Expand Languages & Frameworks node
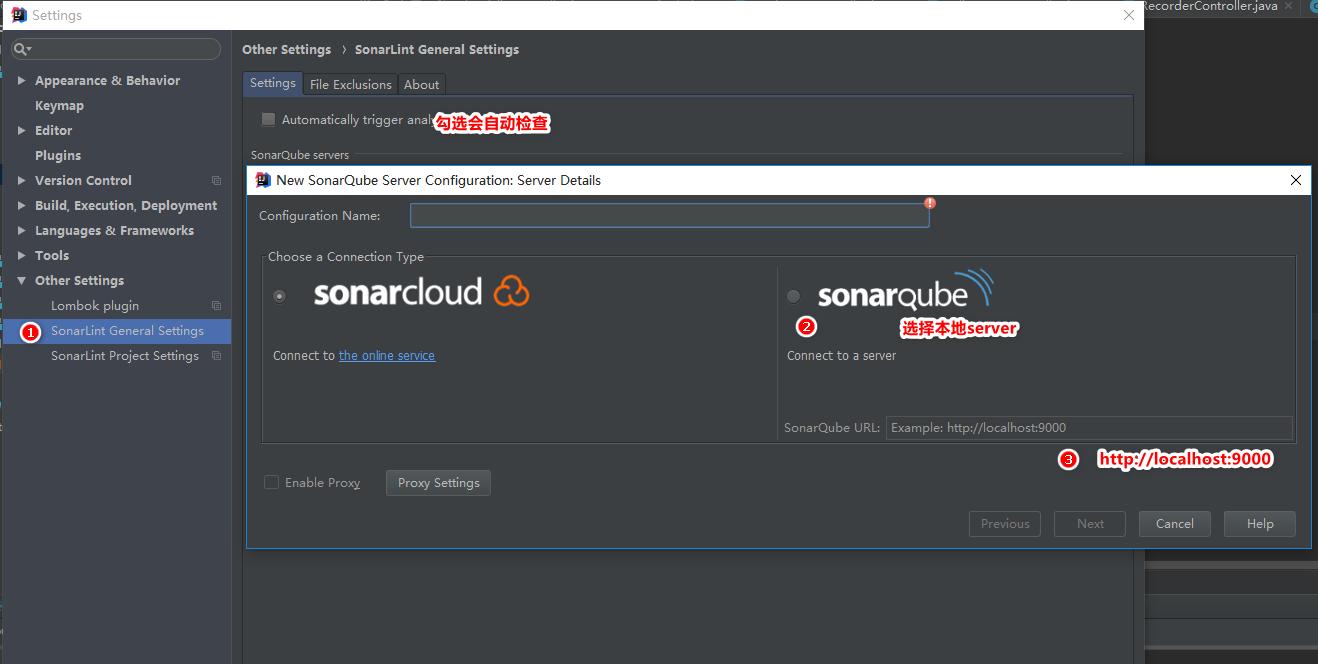Image resolution: width=1318 pixels, height=664 pixels. [22, 231]
